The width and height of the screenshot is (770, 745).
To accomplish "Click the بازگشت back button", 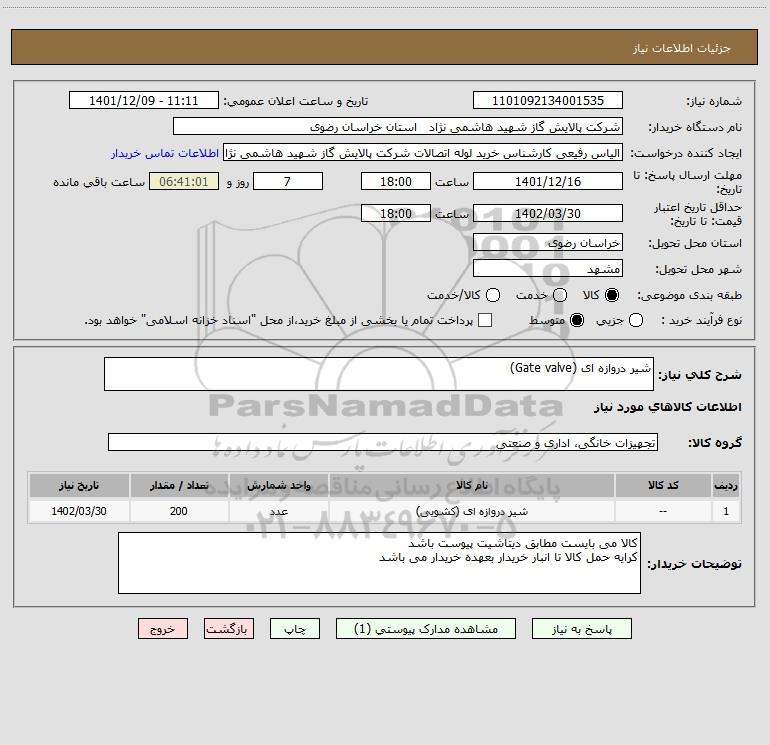I will 229,629.
